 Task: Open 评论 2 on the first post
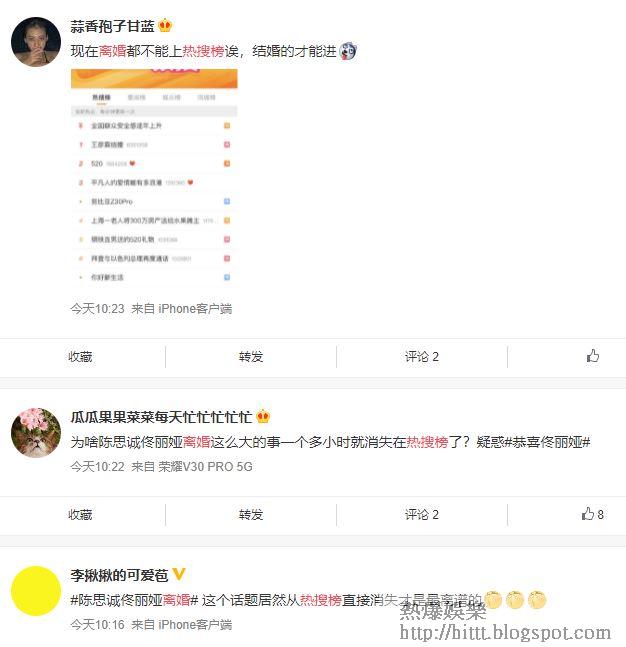(422, 357)
